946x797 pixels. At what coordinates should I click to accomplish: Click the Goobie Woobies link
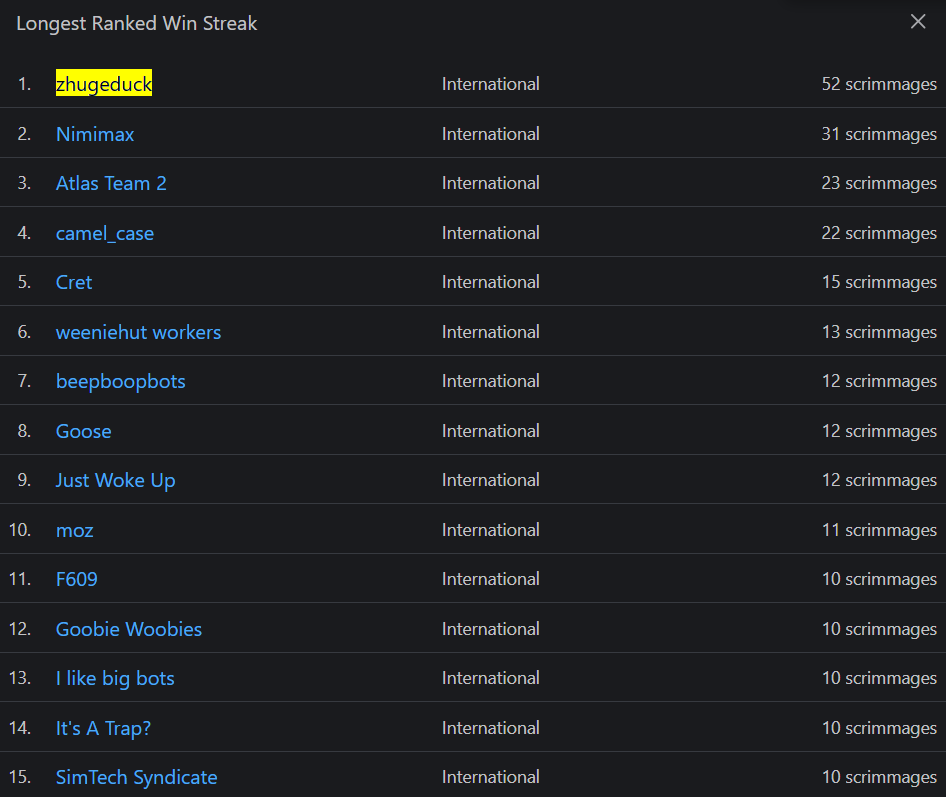(x=129, y=628)
